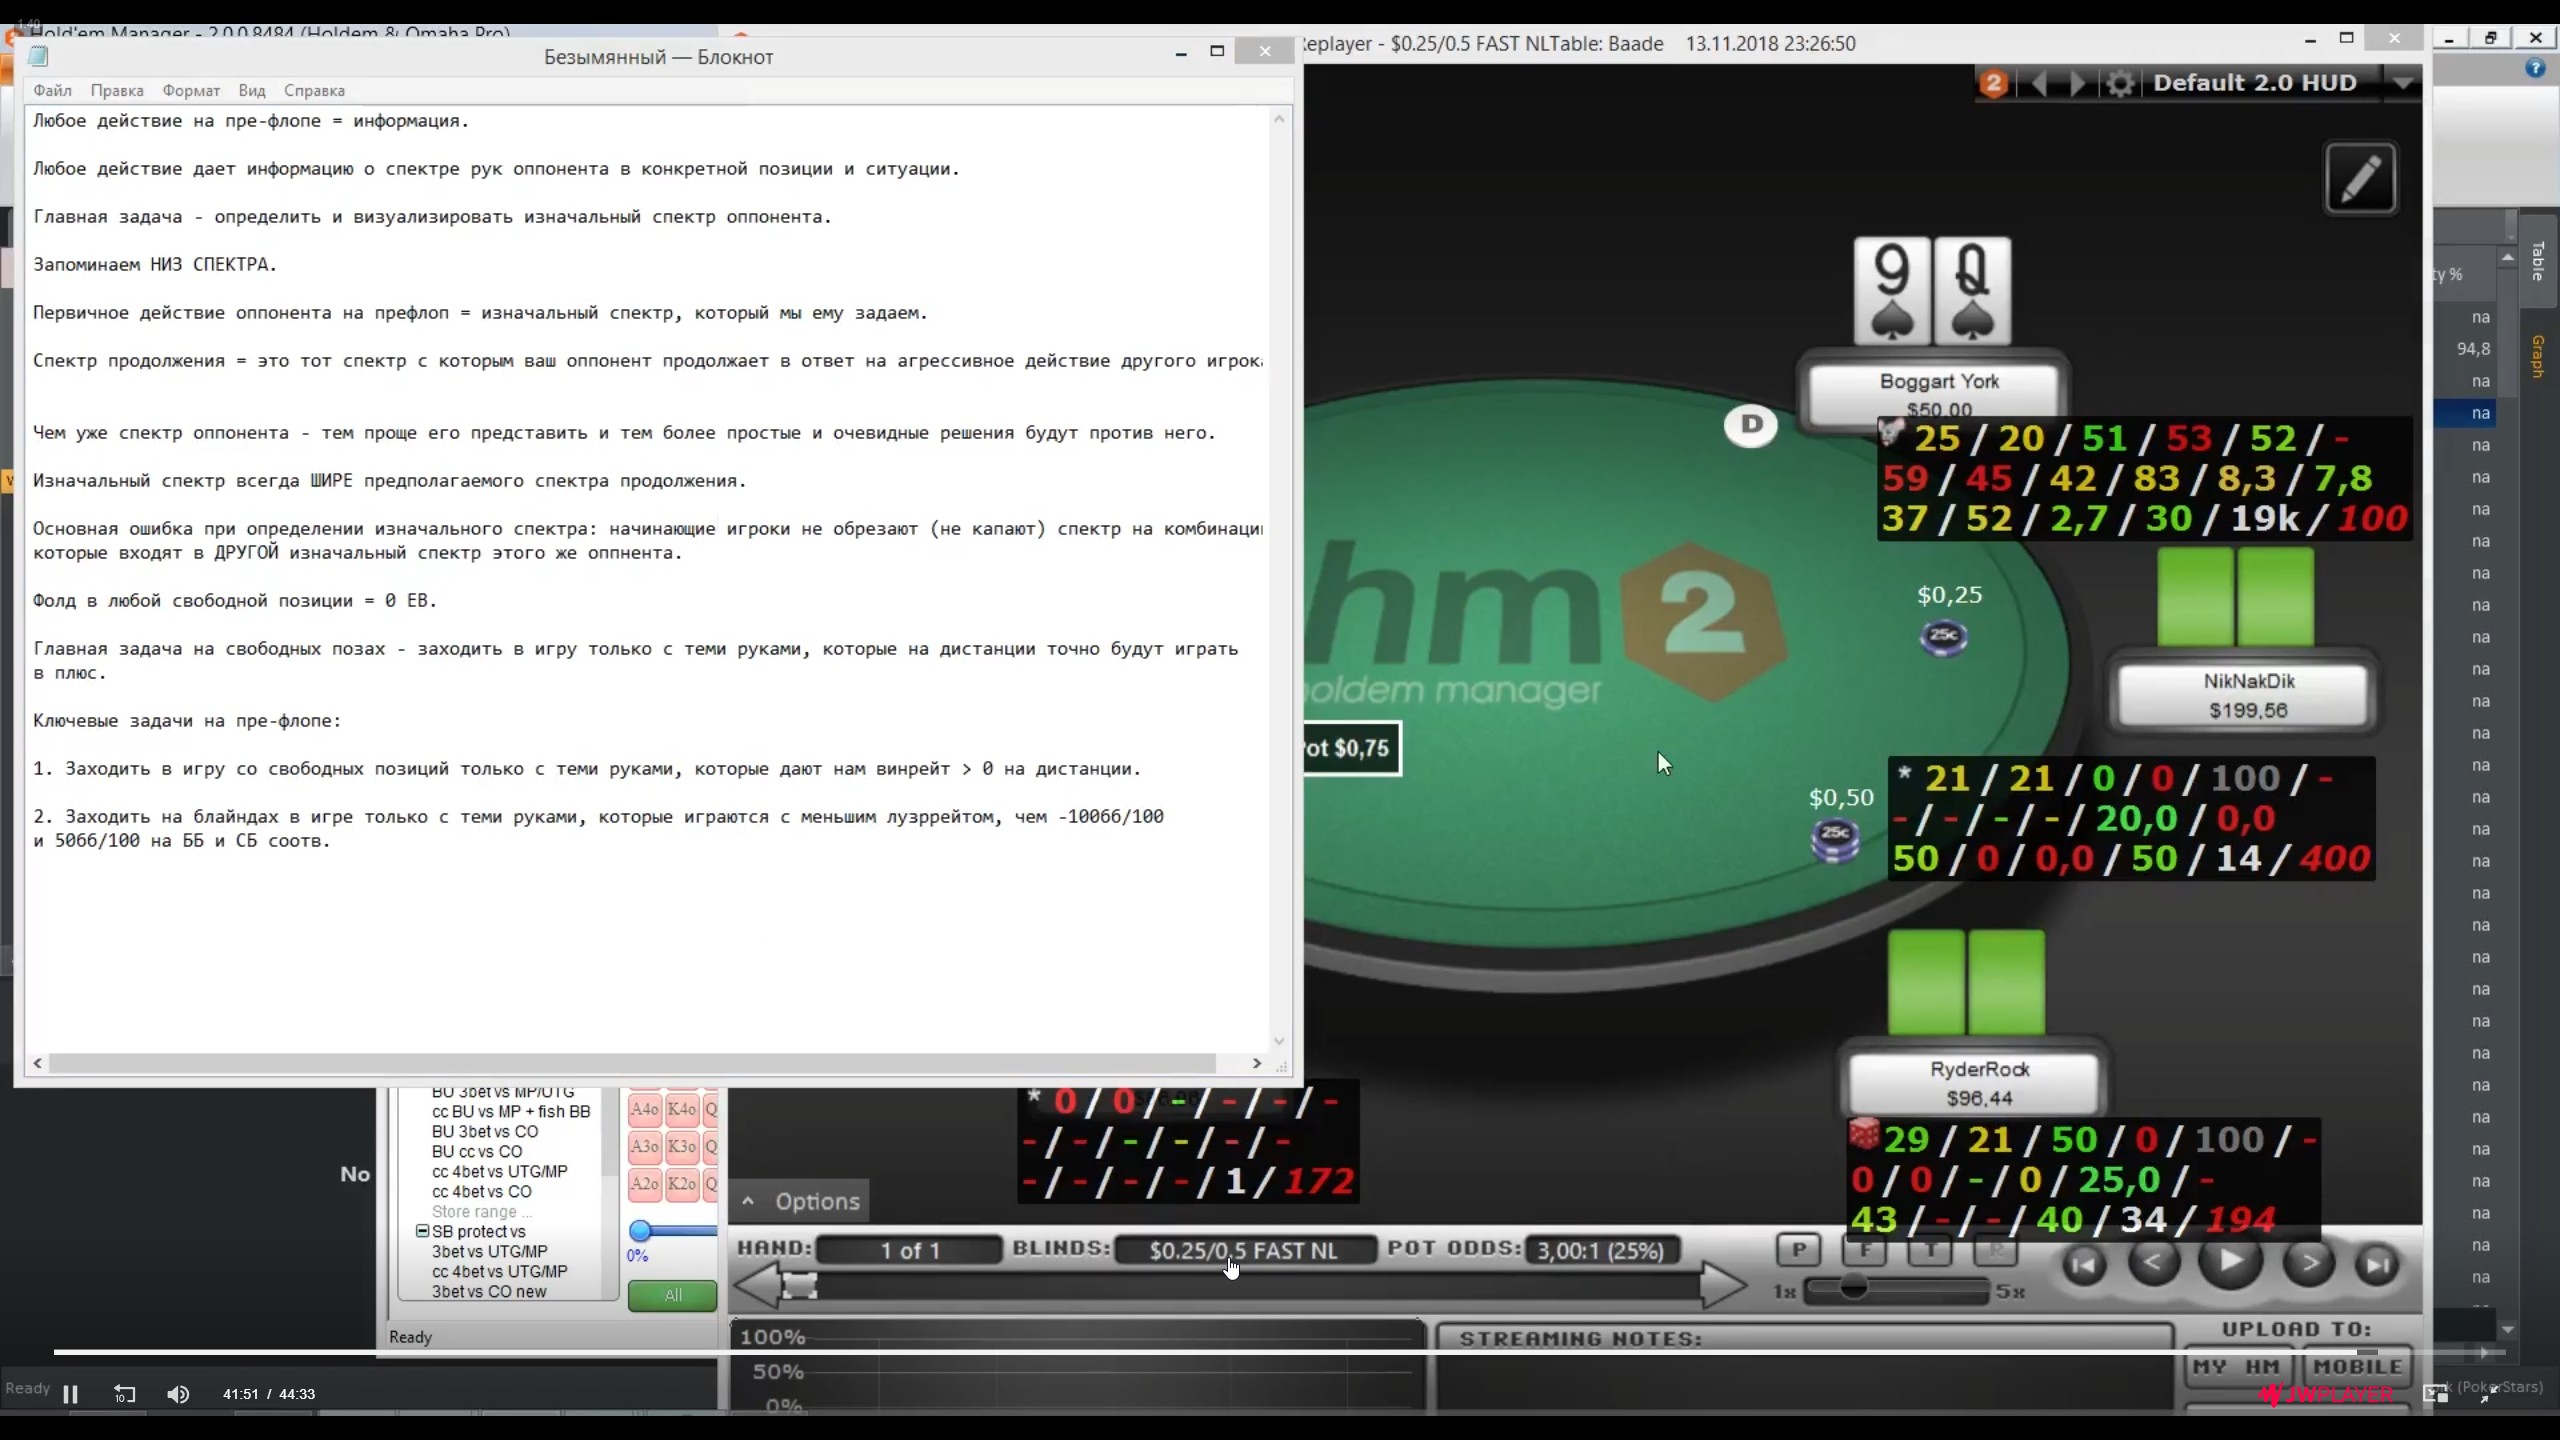Select '3bet vs CO new' range

489,1291
